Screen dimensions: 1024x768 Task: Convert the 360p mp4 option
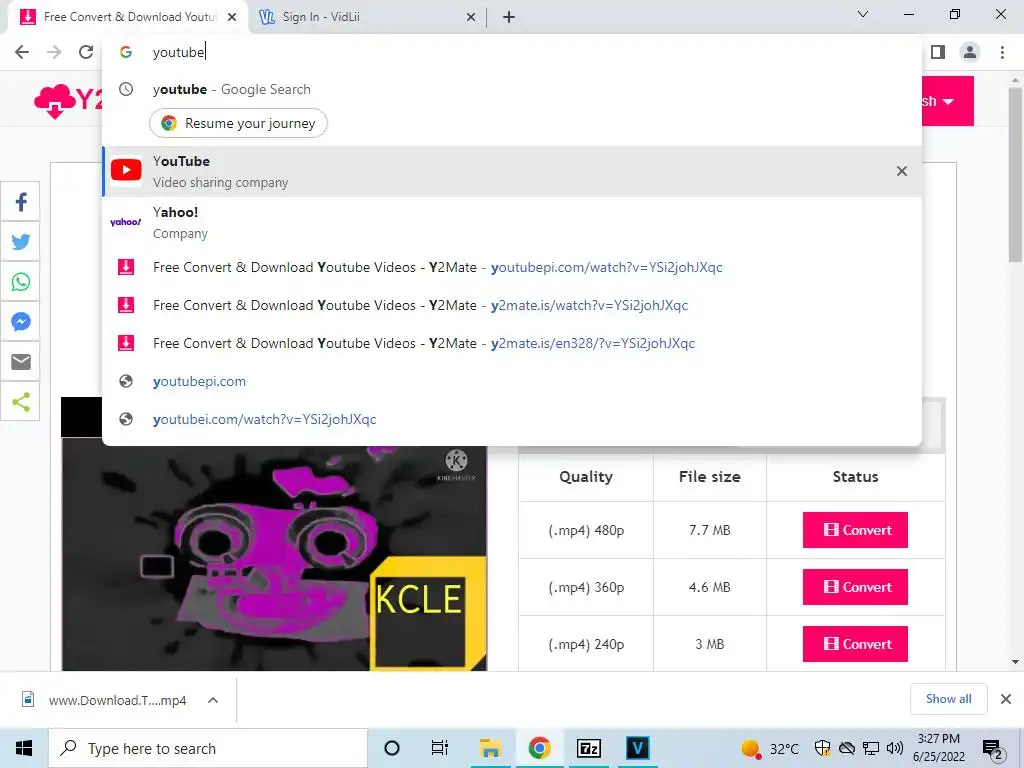coord(855,586)
